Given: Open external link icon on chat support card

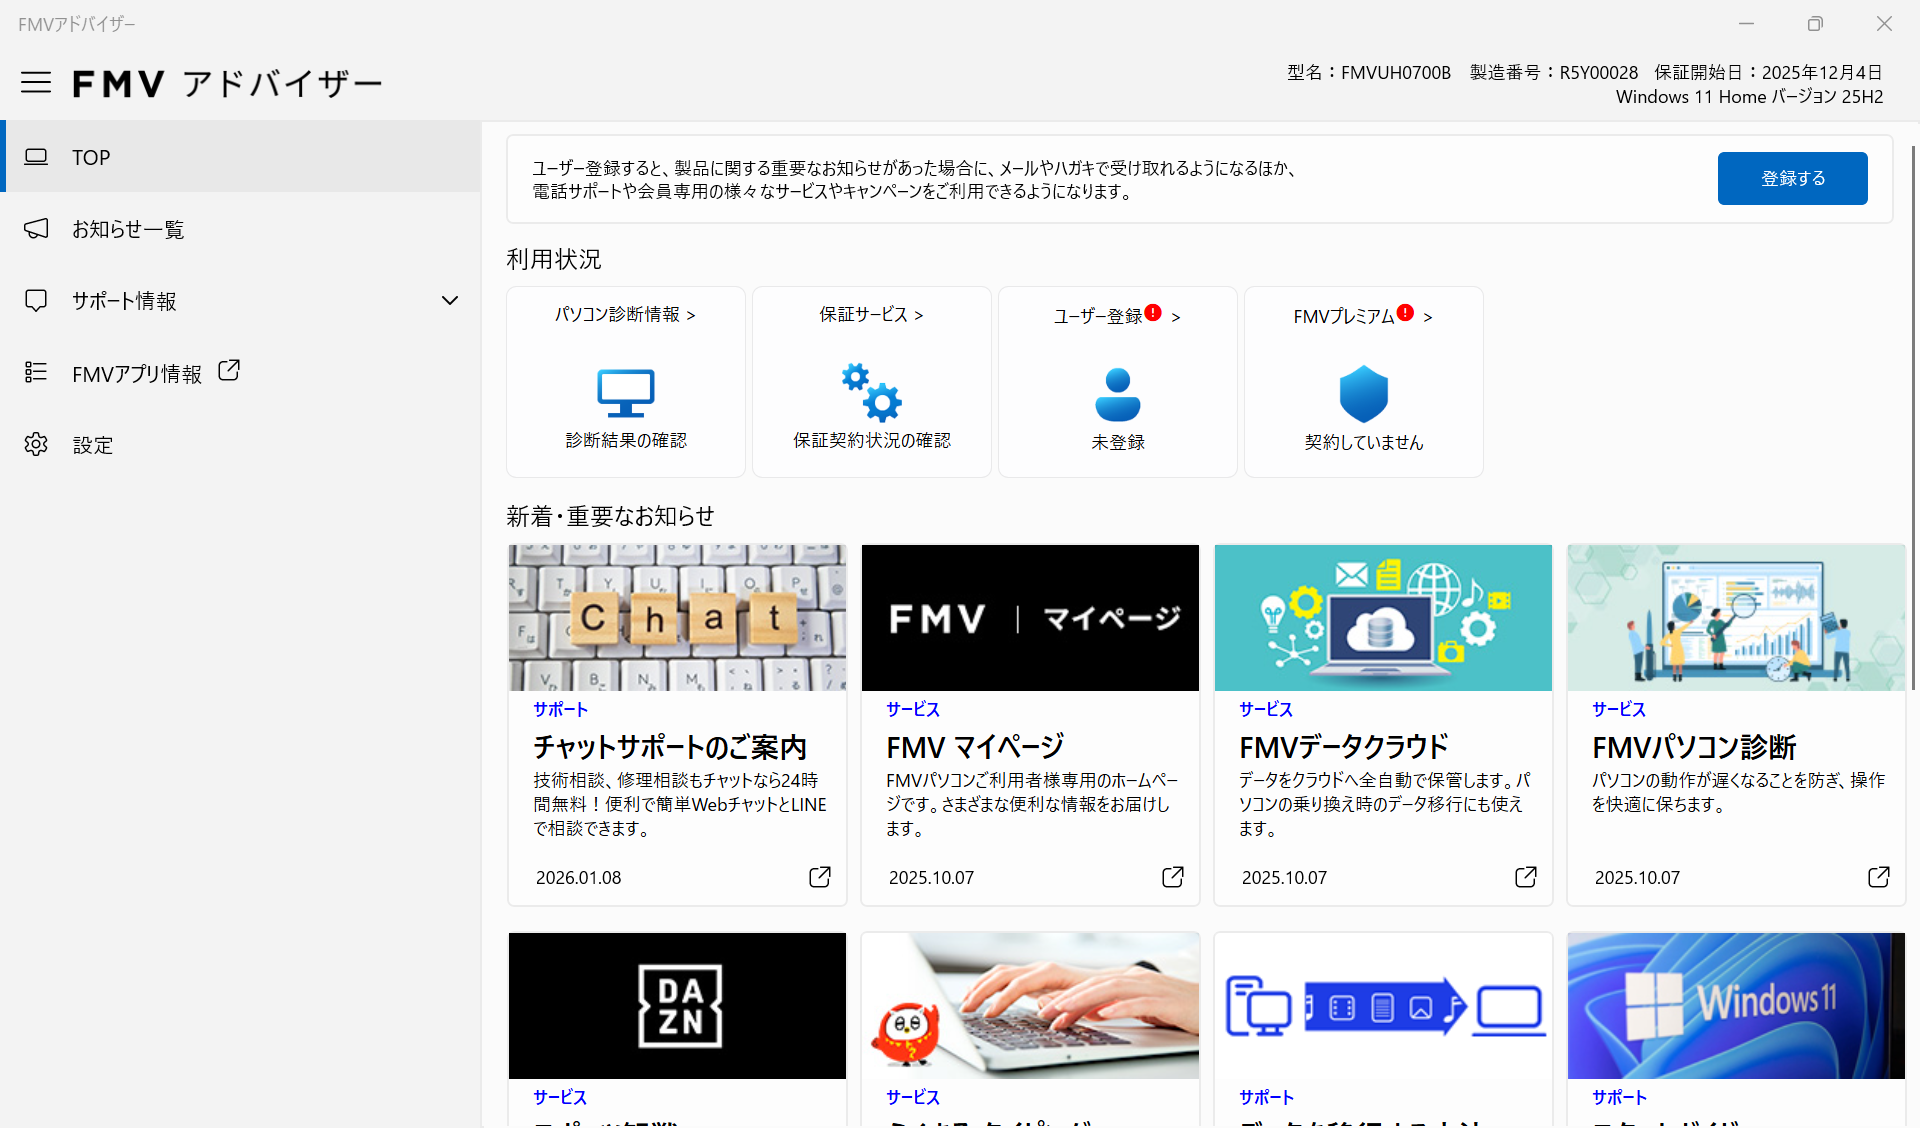Looking at the screenshot, I should tap(819, 877).
